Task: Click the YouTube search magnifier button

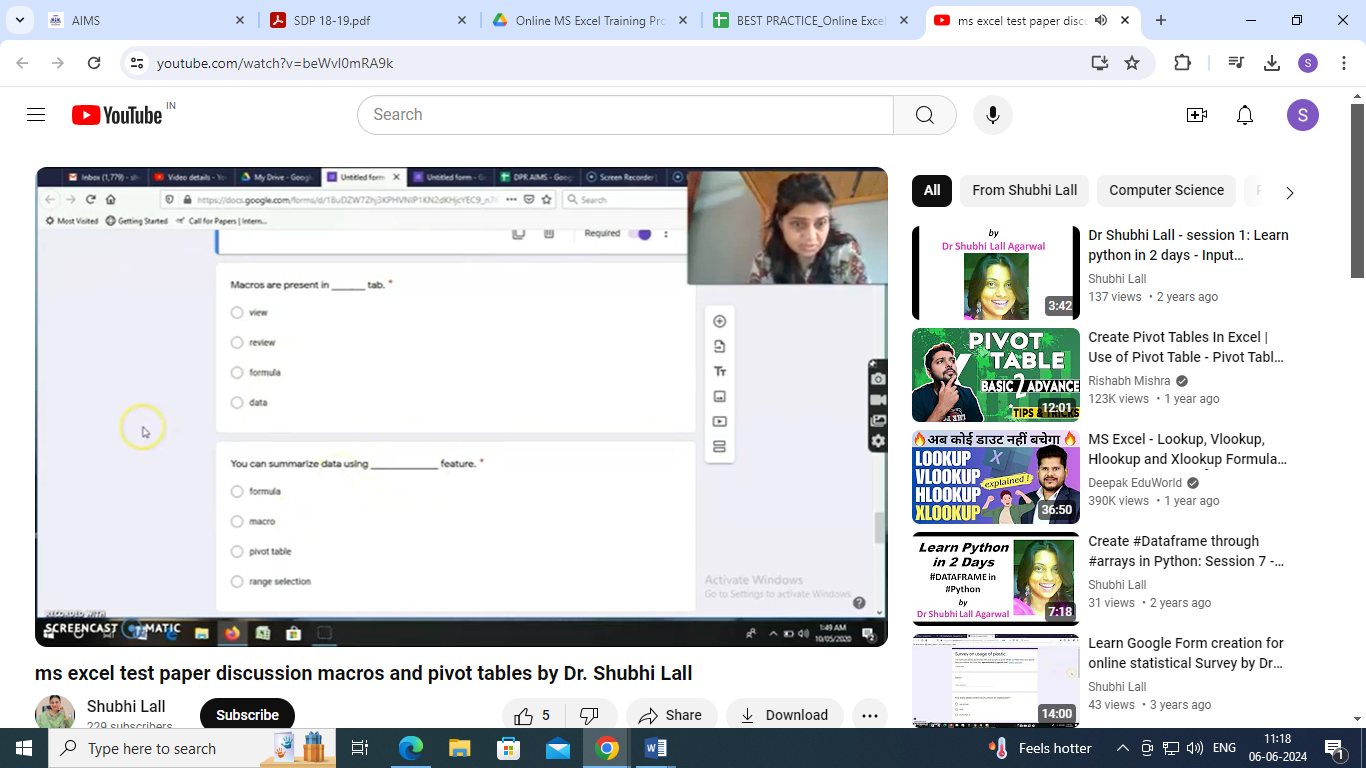Action: click(x=925, y=115)
